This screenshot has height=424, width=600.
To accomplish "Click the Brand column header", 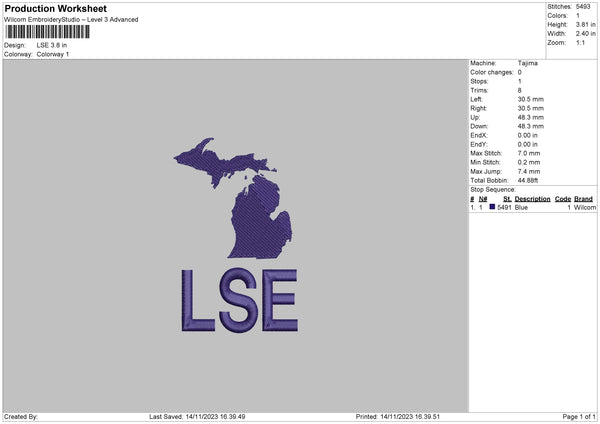I will [x=583, y=199].
